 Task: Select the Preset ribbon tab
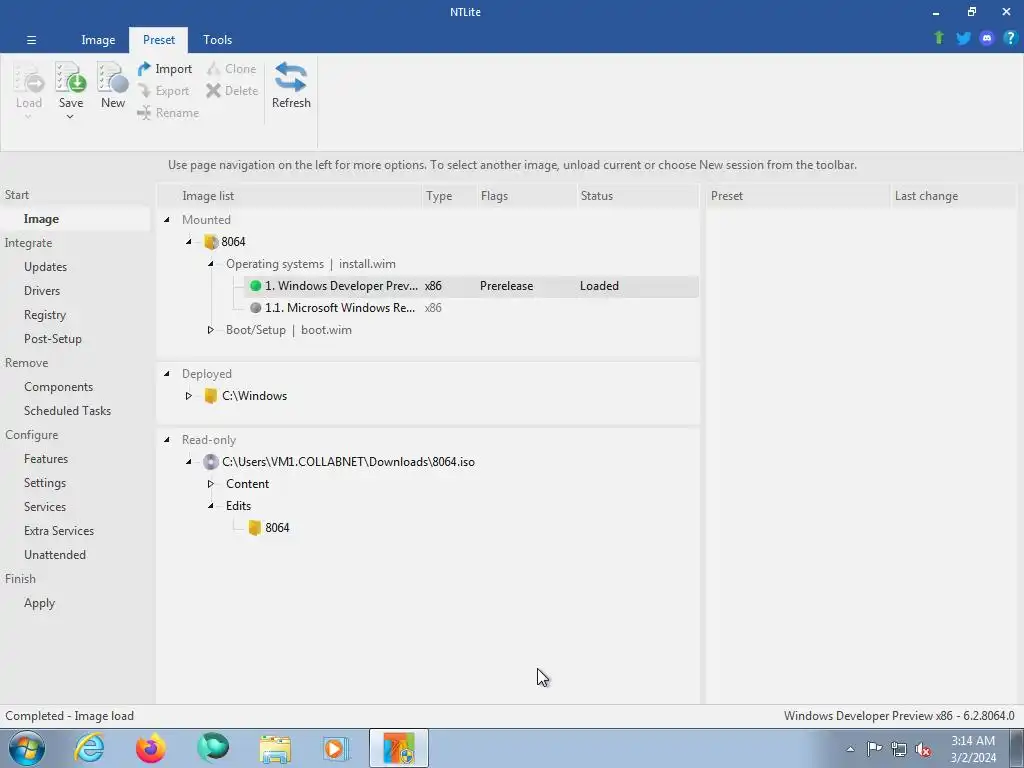coord(159,40)
